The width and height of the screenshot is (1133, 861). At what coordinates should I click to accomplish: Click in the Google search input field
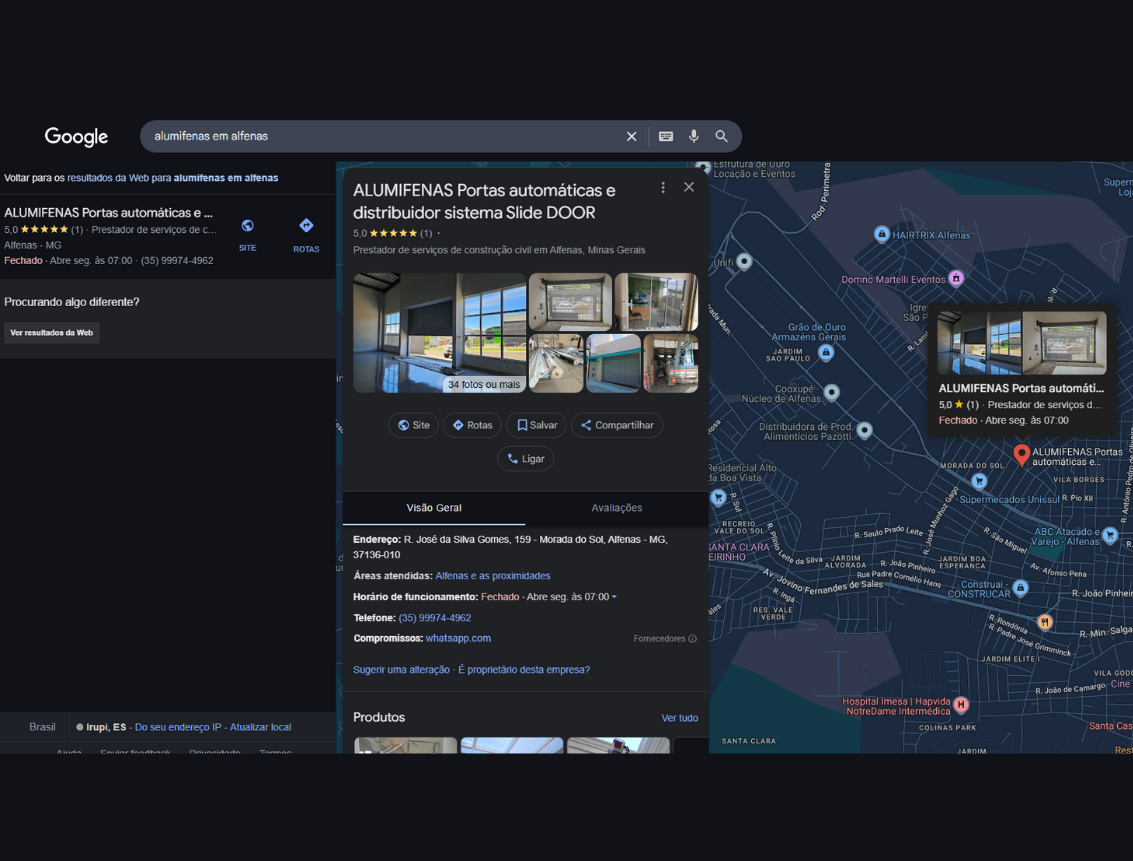383,137
